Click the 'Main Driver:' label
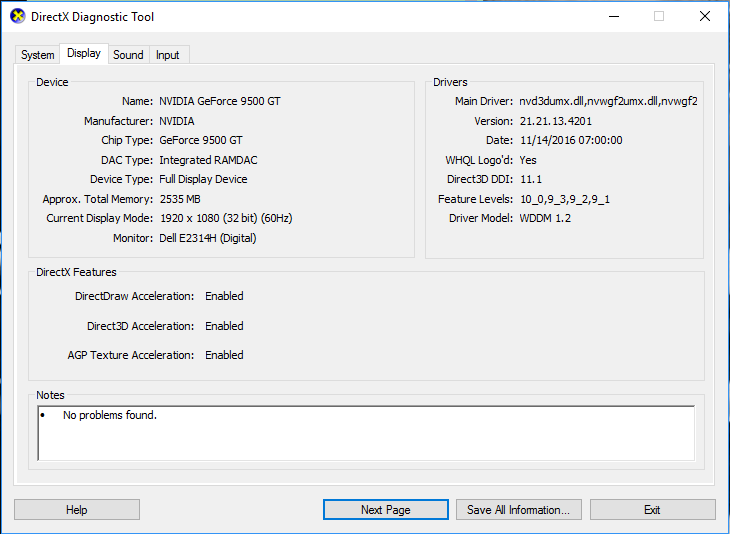 484,101
